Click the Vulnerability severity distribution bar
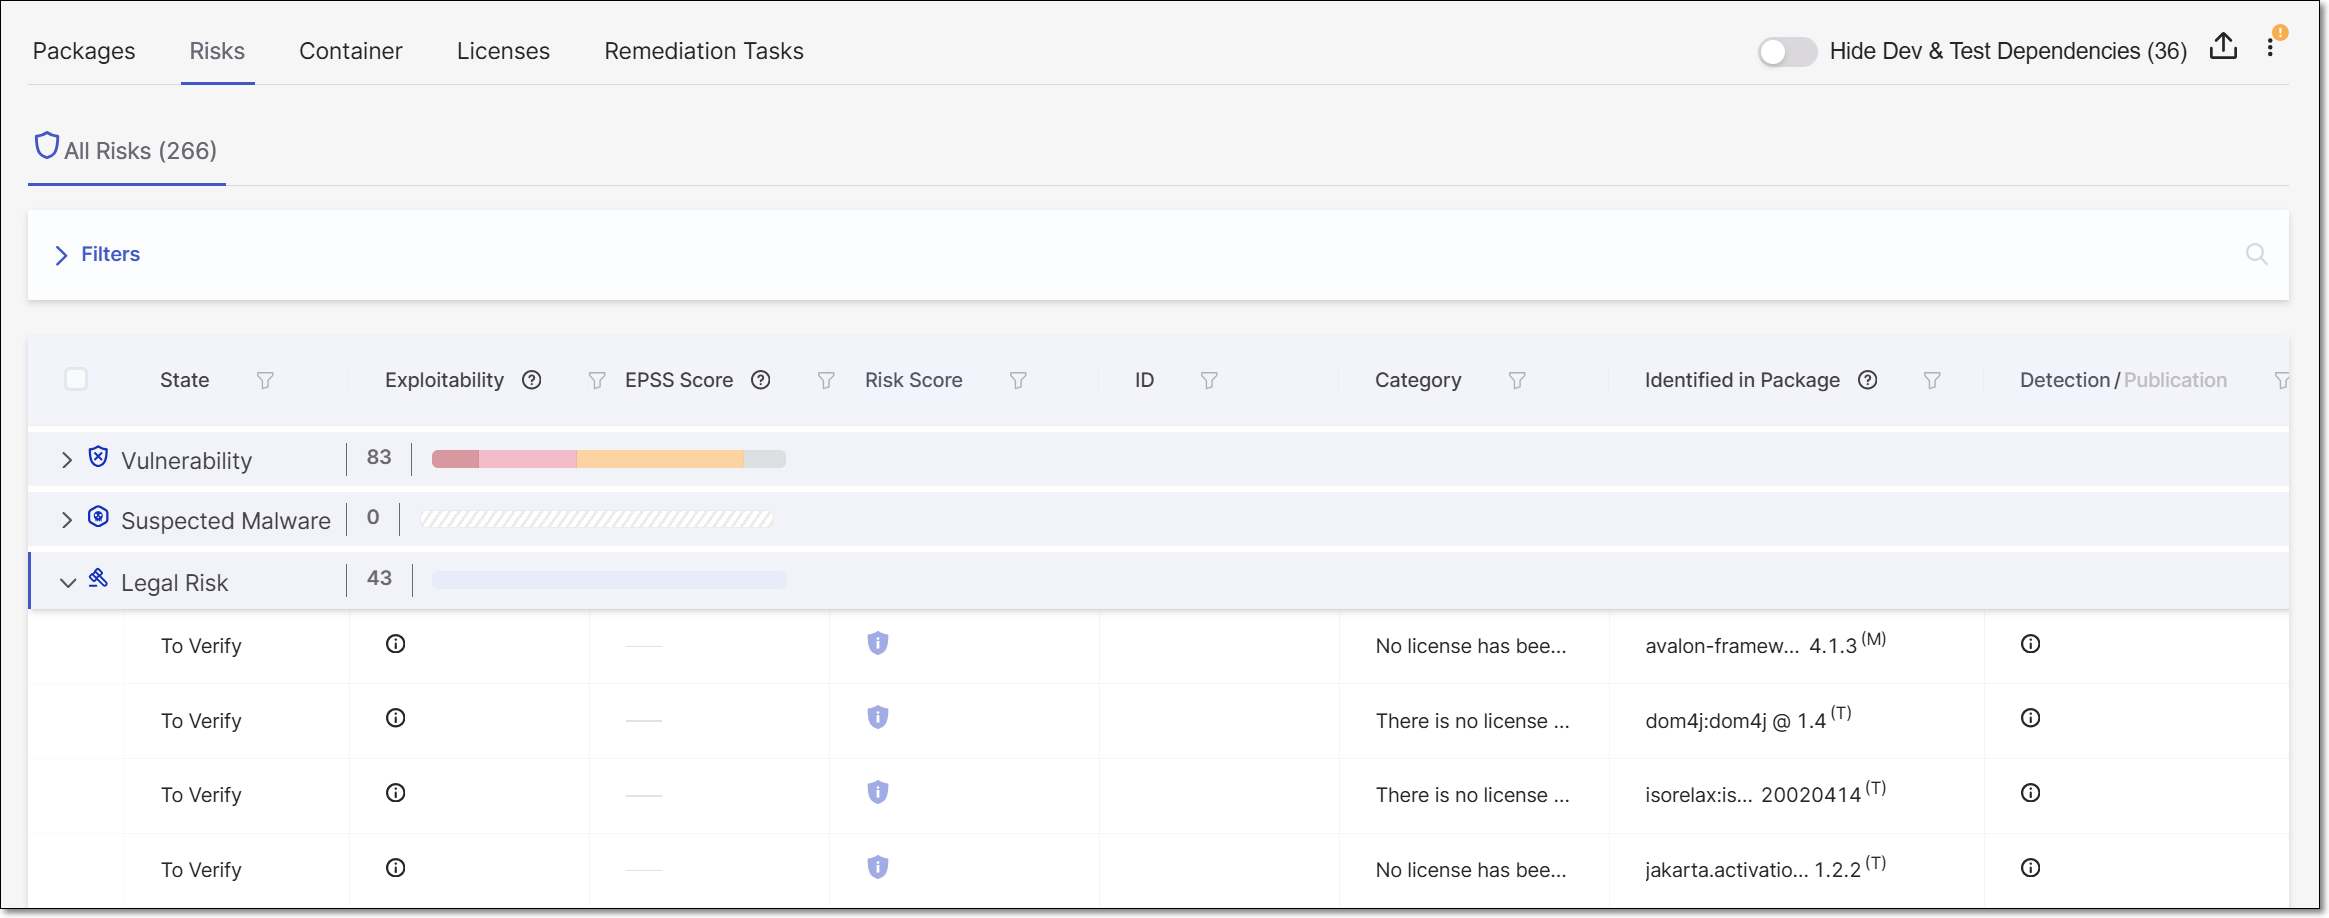Screen dimensions: 2329x918 coord(608,459)
